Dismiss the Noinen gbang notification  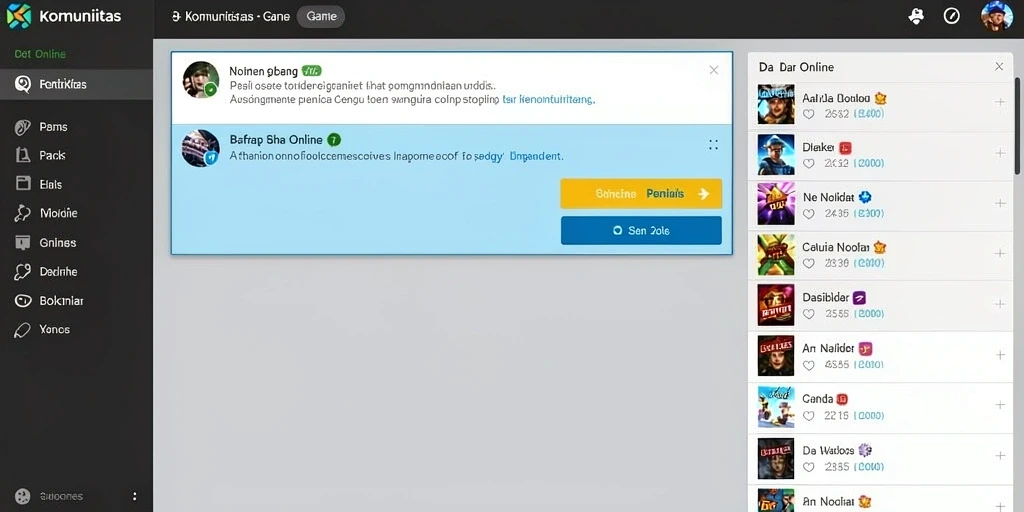tap(714, 70)
